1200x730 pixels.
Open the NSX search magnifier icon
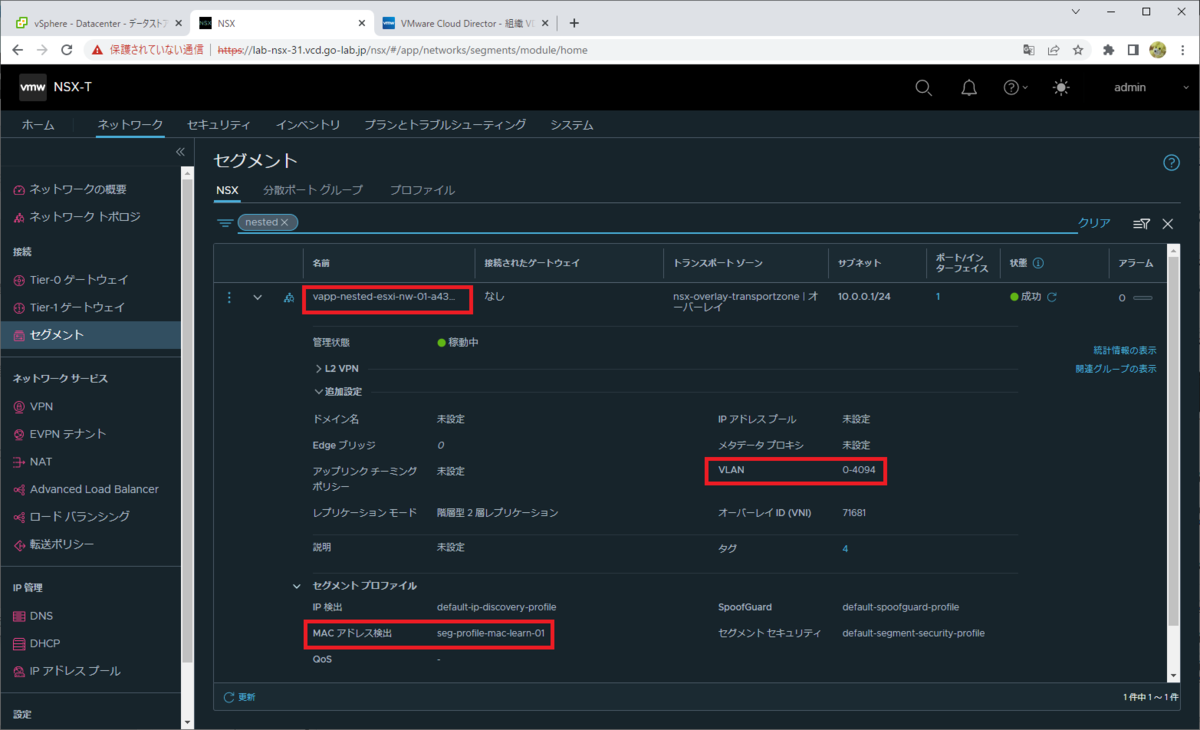pyautogui.click(x=924, y=88)
